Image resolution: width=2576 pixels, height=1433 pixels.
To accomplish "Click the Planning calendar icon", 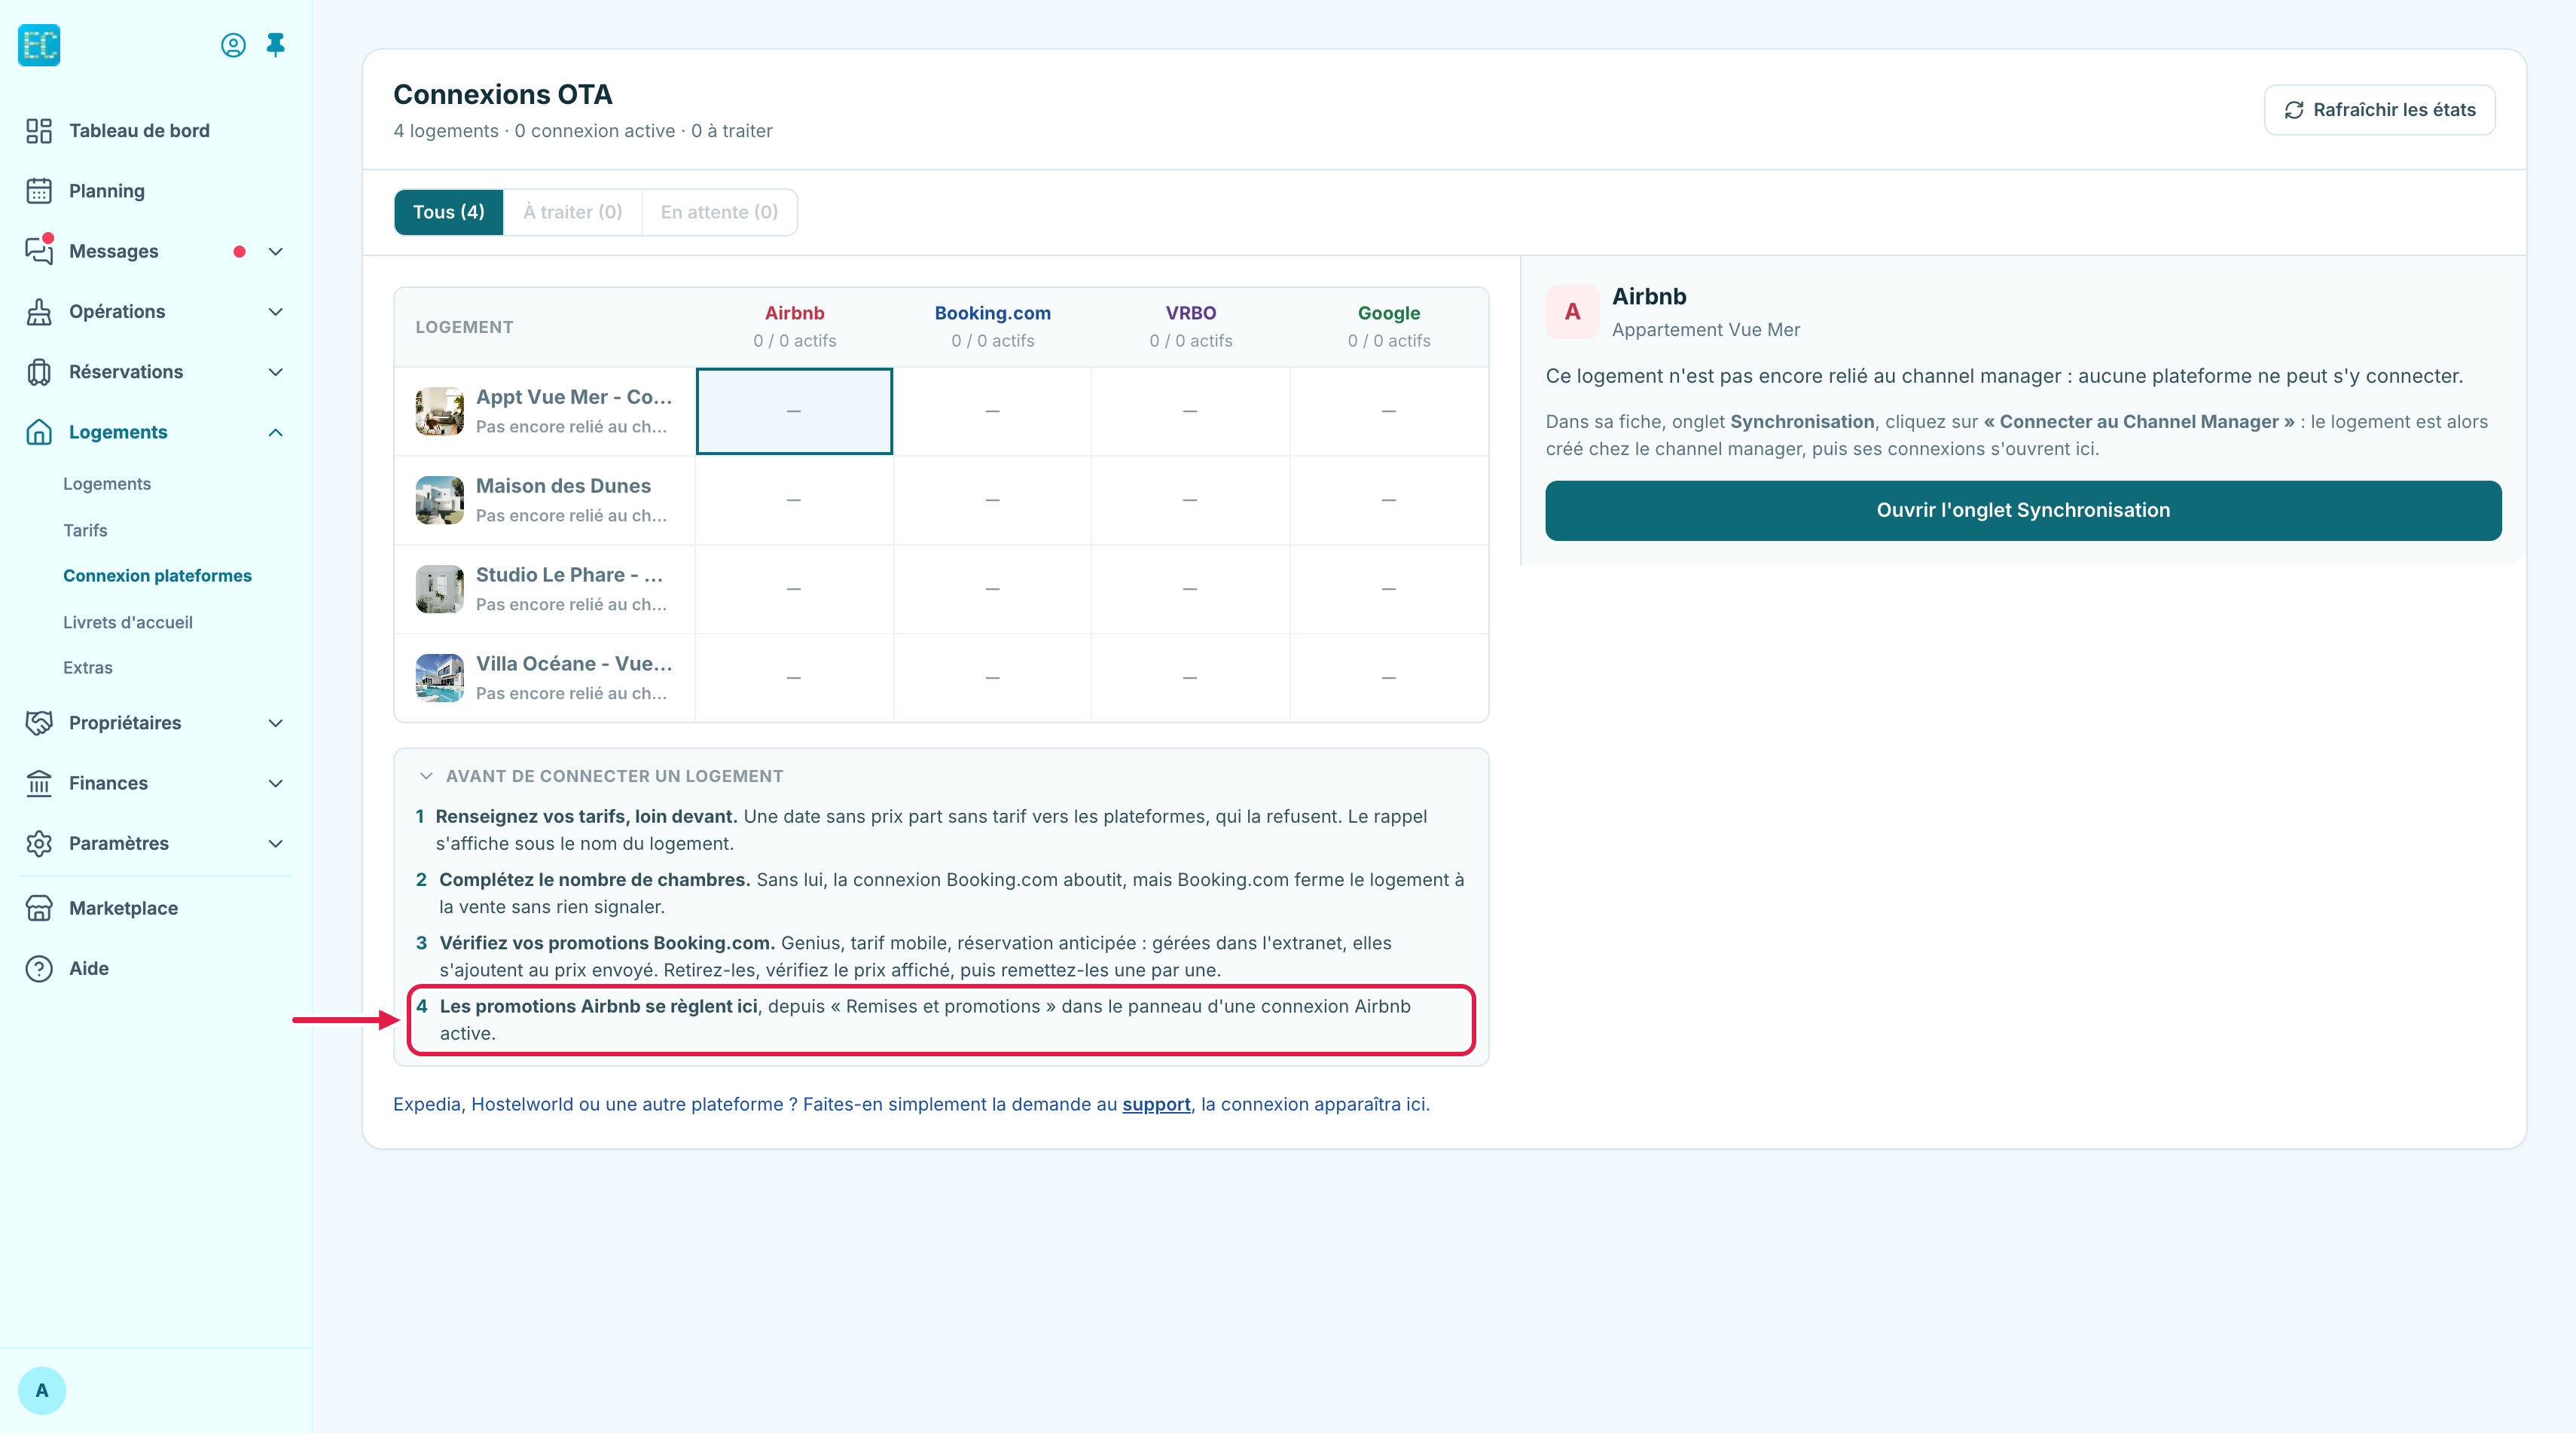I will (x=39, y=191).
